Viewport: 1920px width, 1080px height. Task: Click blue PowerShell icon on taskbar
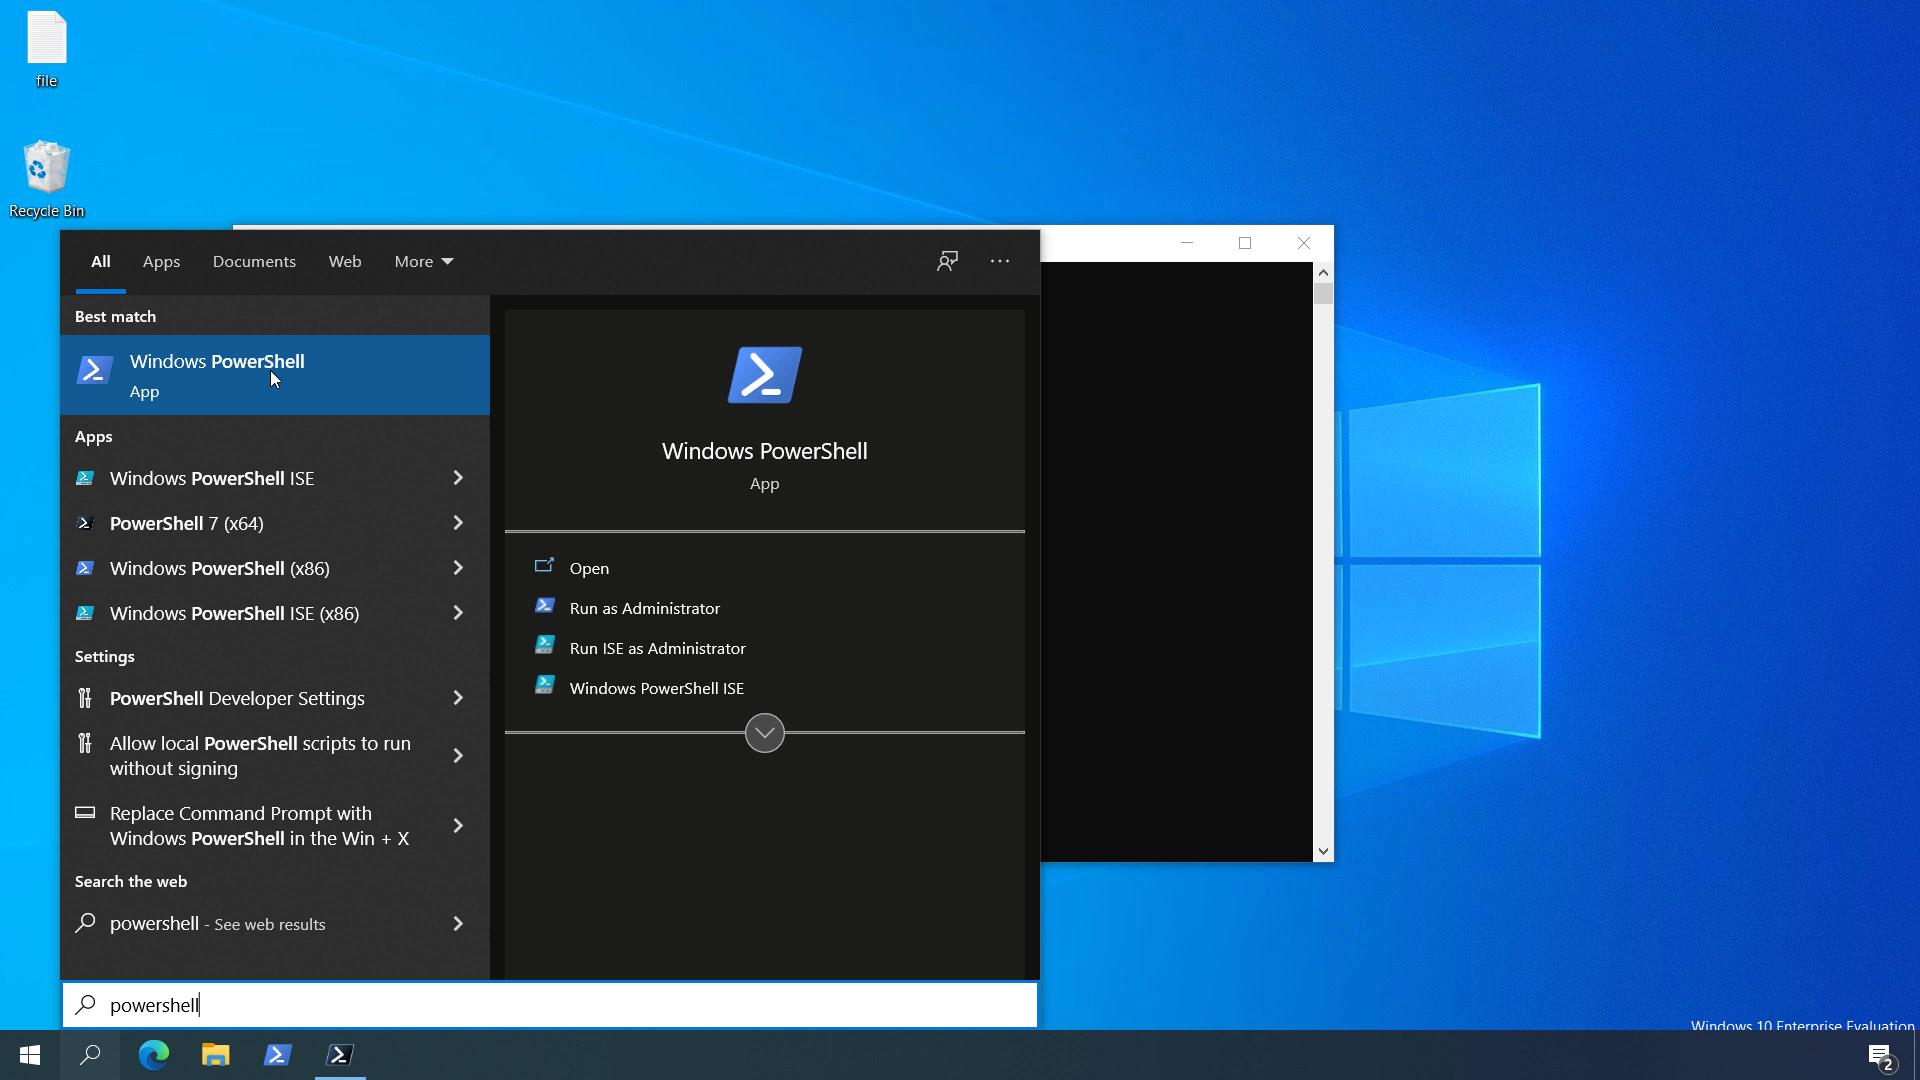tap(277, 1055)
